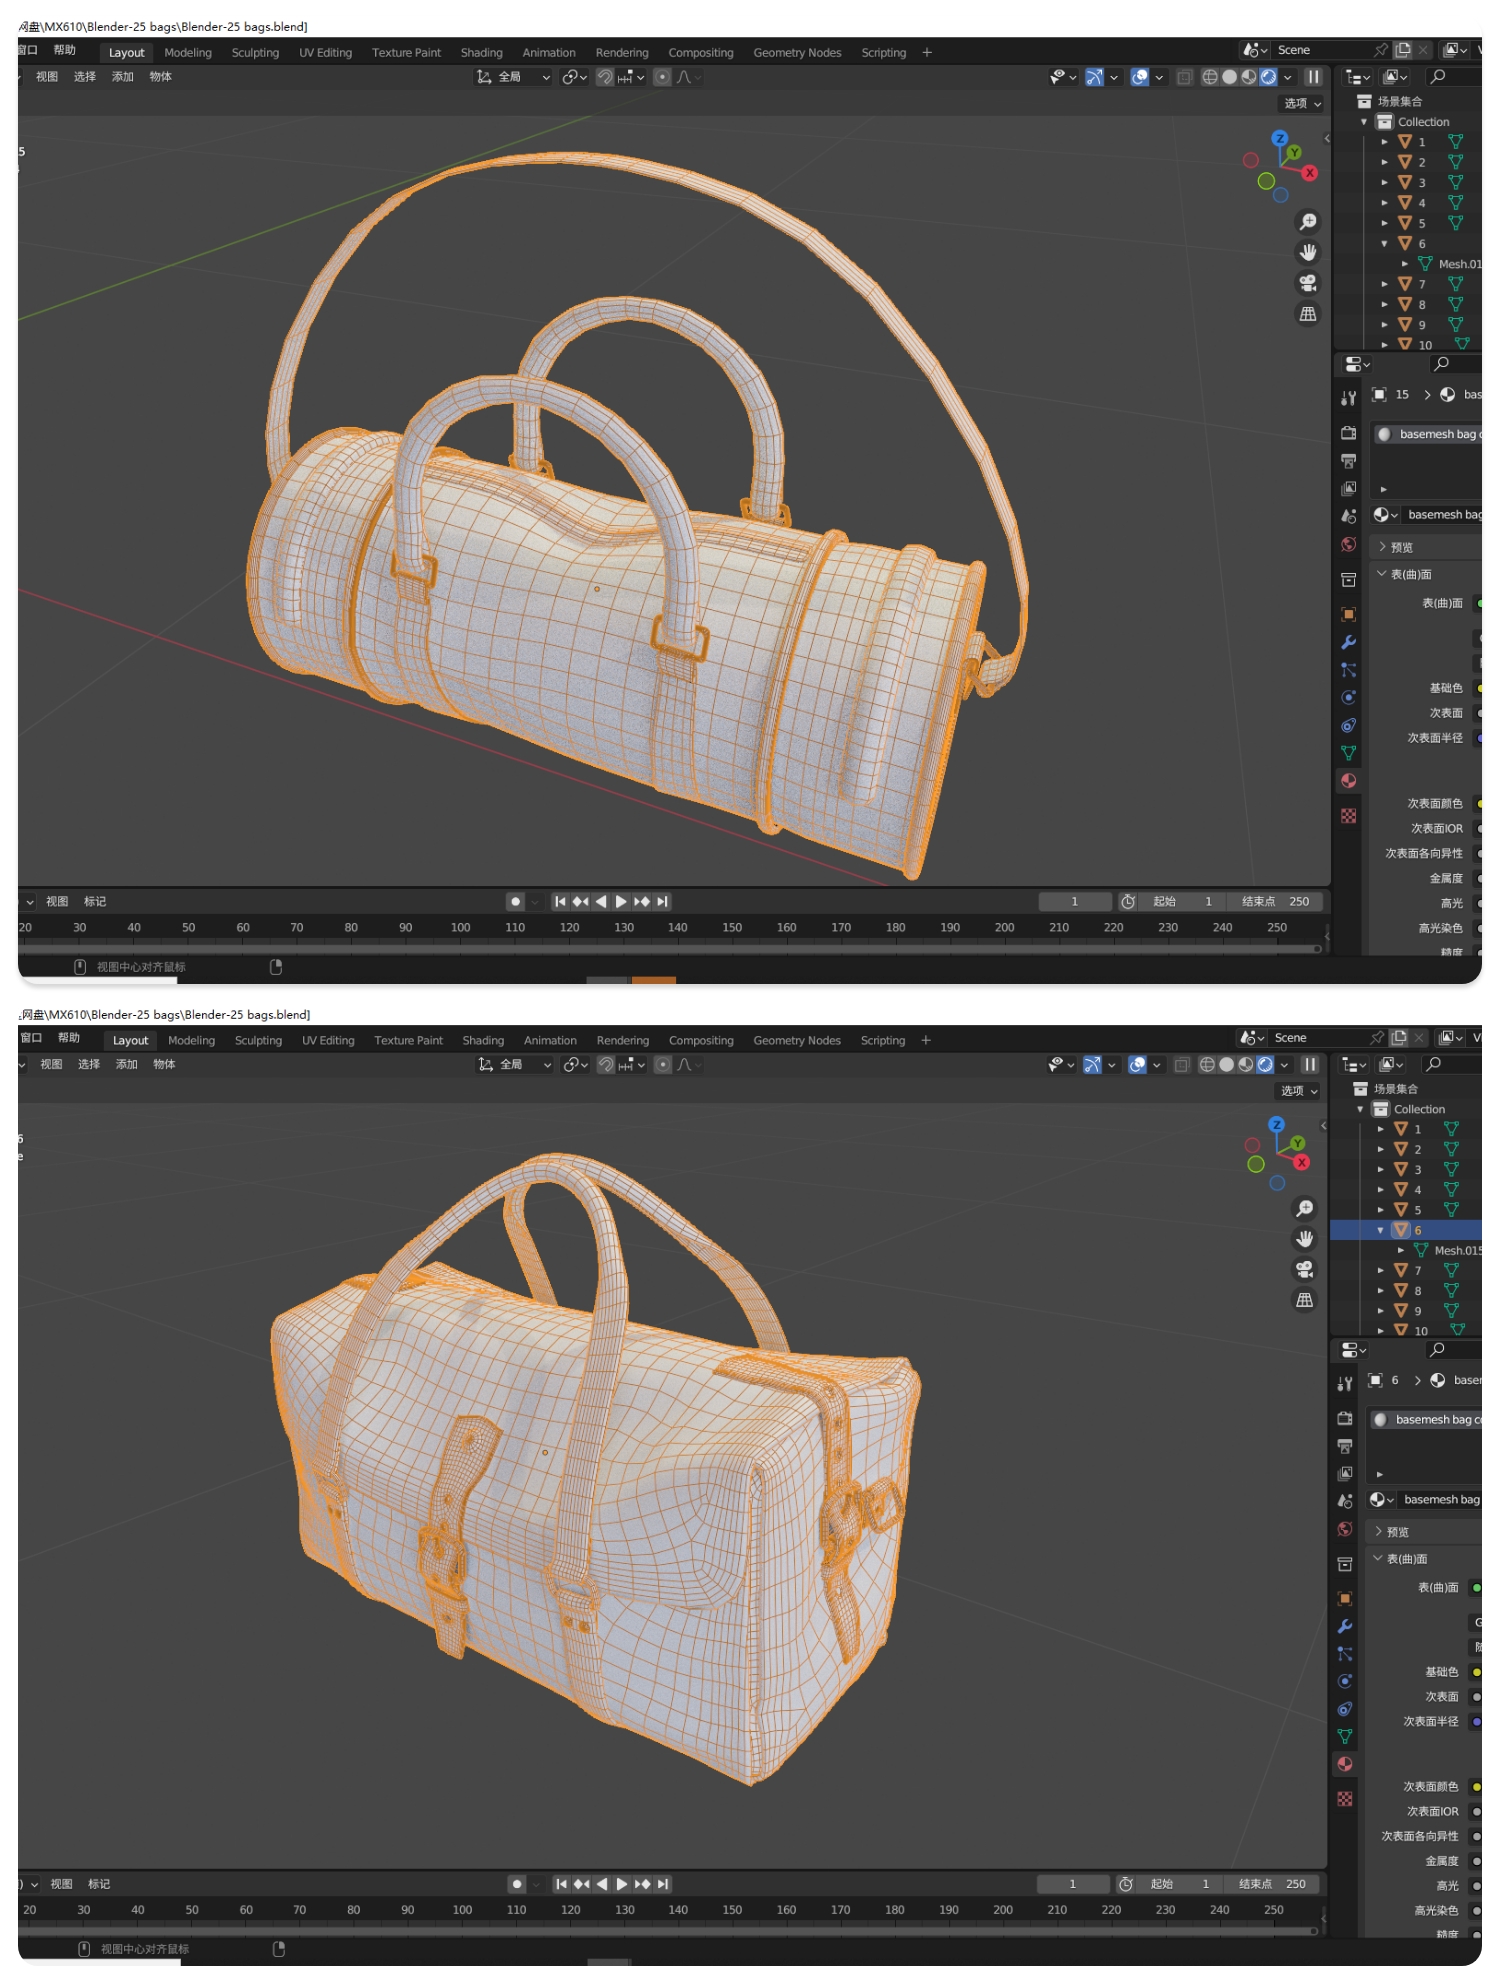
Task: Collapse object 6 in top Blender outliner
Action: coord(1384,244)
